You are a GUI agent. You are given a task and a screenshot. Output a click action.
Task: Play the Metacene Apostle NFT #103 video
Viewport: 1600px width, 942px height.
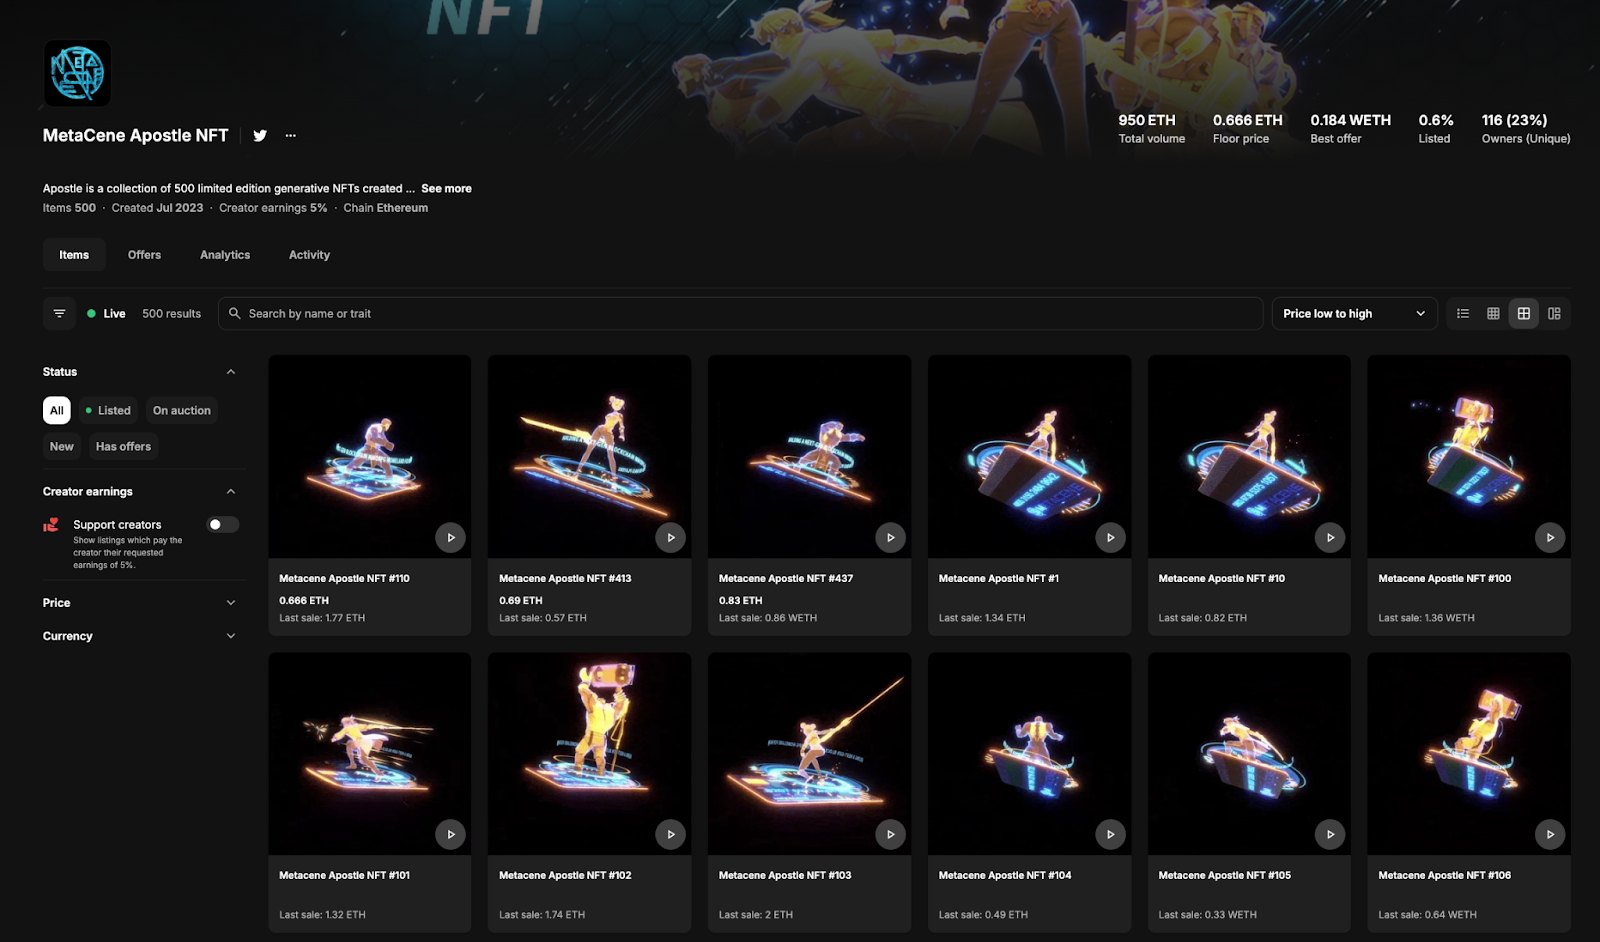coord(890,834)
